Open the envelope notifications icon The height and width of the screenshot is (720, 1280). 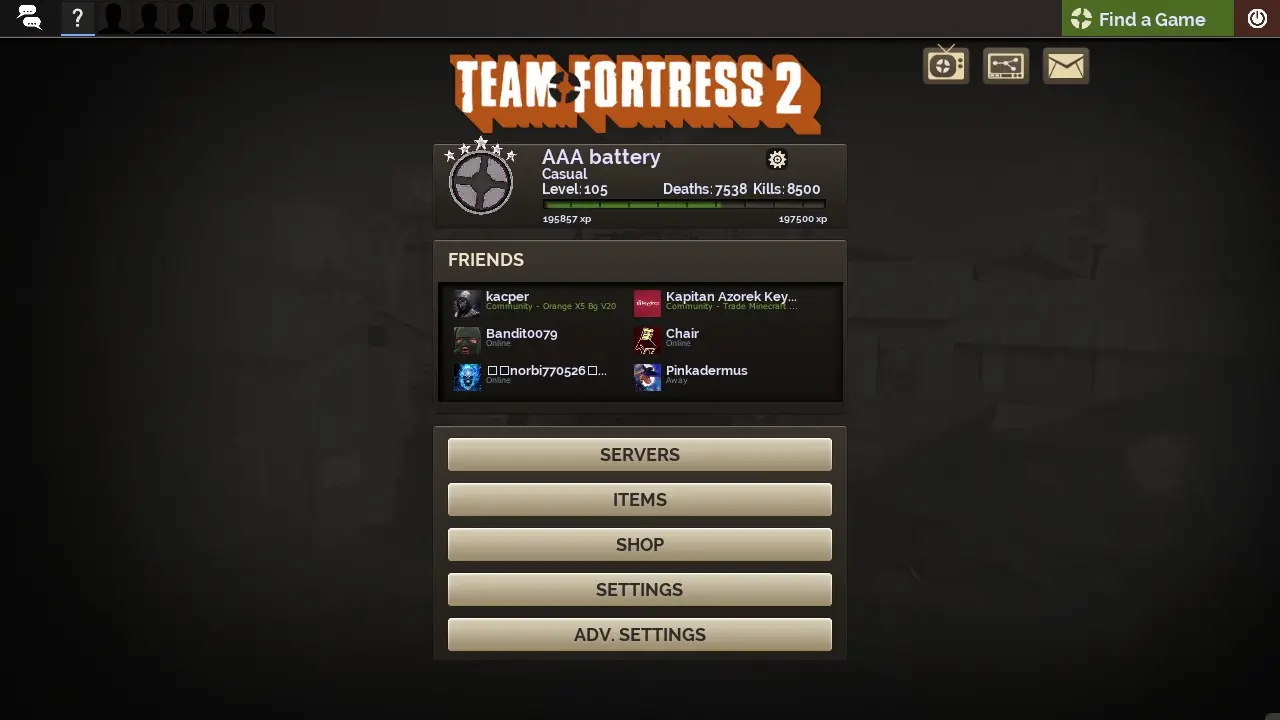tap(1066, 66)
